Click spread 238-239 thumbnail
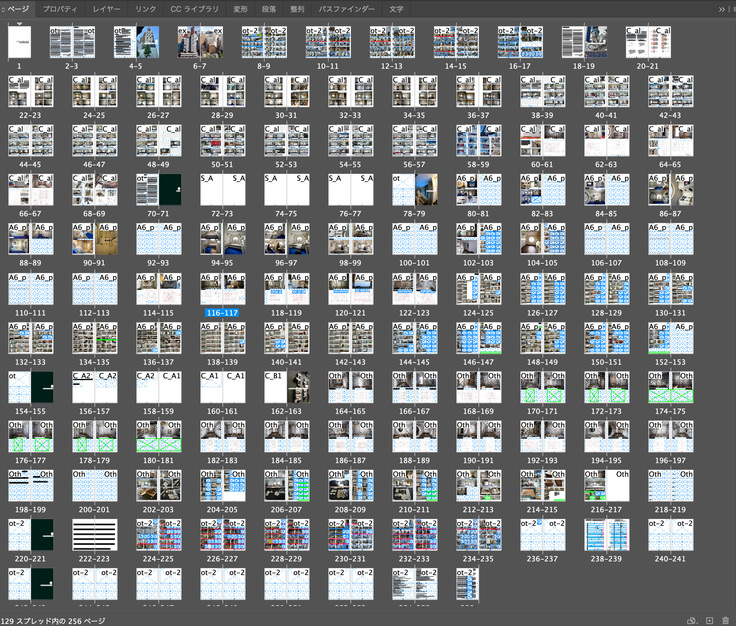The image size is (736, 626). 606,536
